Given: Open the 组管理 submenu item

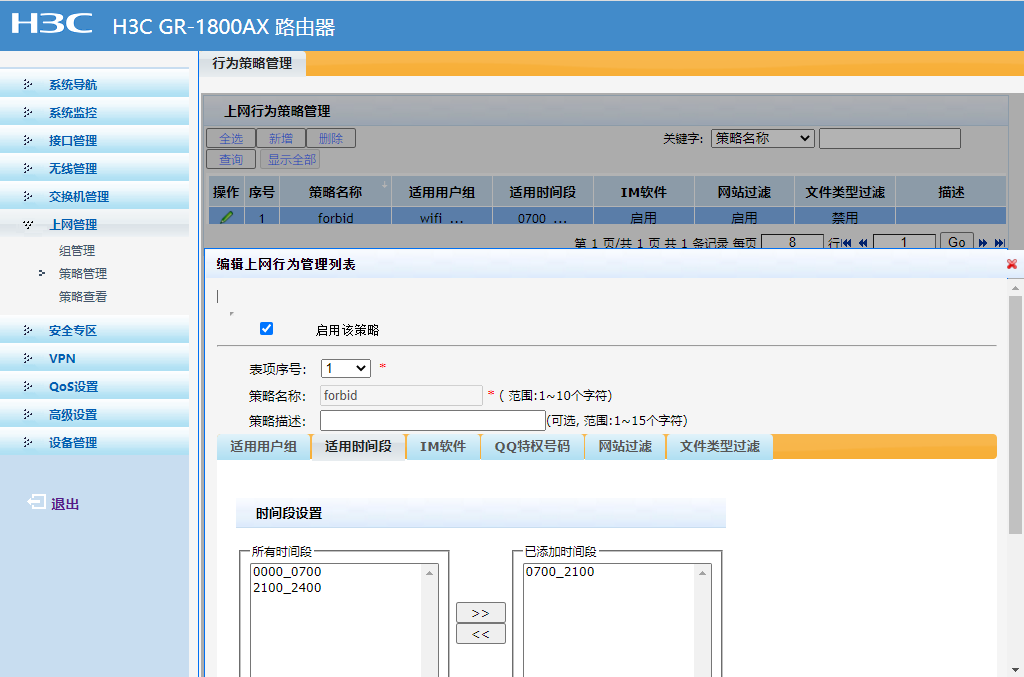Looking at the screenshot, I should [77, 251].
